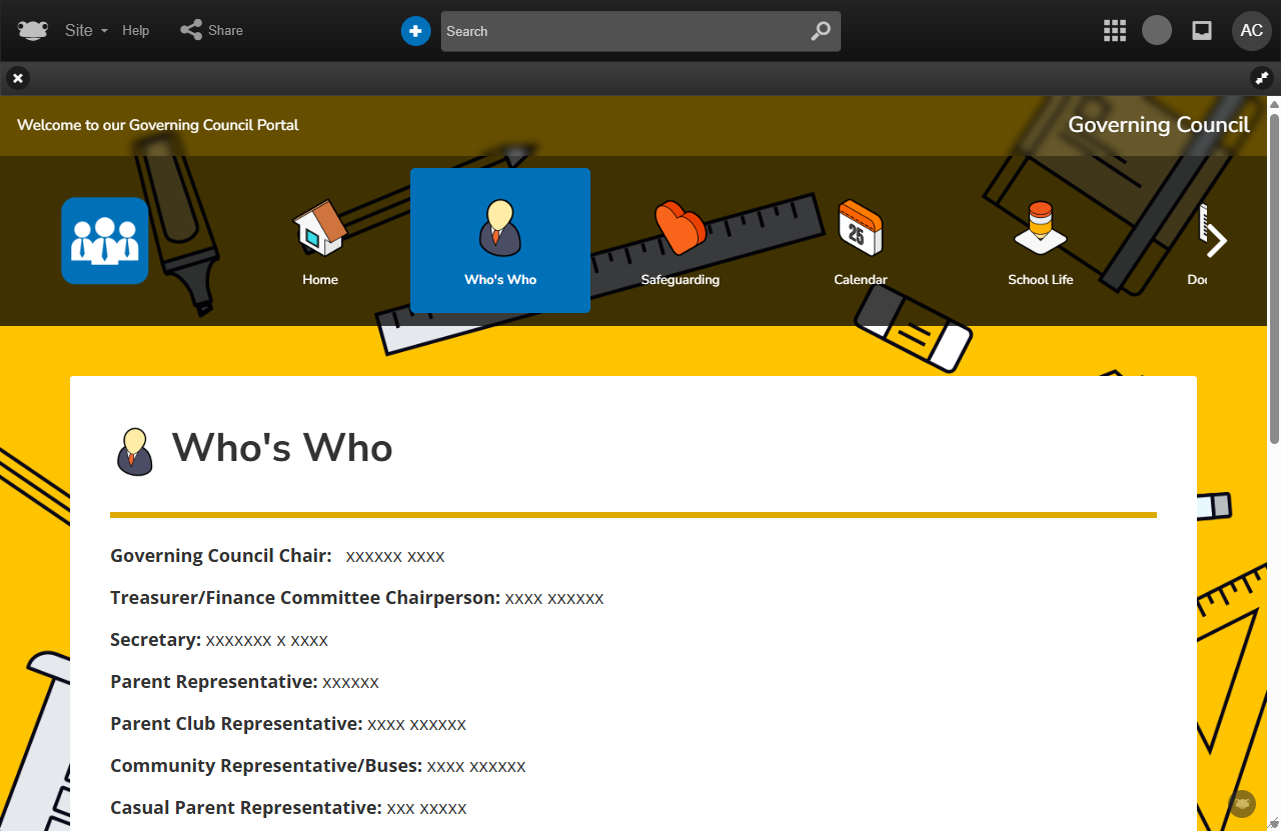
Task: Click the blue plus create button
Action: click(416, 31)
